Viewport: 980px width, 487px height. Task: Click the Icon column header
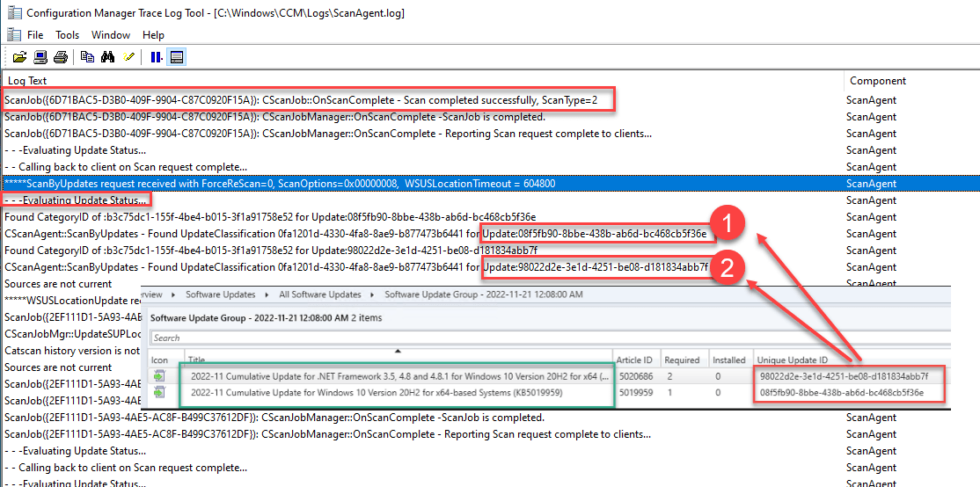[160, 360]
